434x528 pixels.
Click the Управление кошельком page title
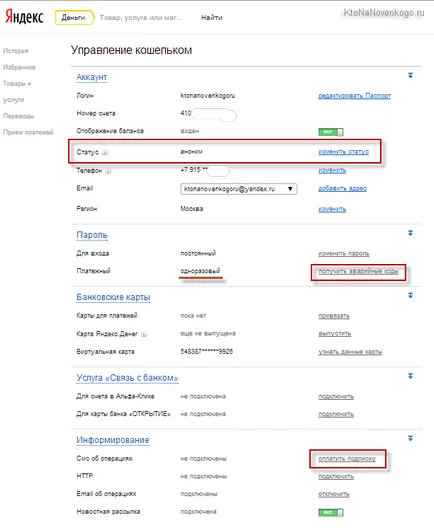(131, 50)
